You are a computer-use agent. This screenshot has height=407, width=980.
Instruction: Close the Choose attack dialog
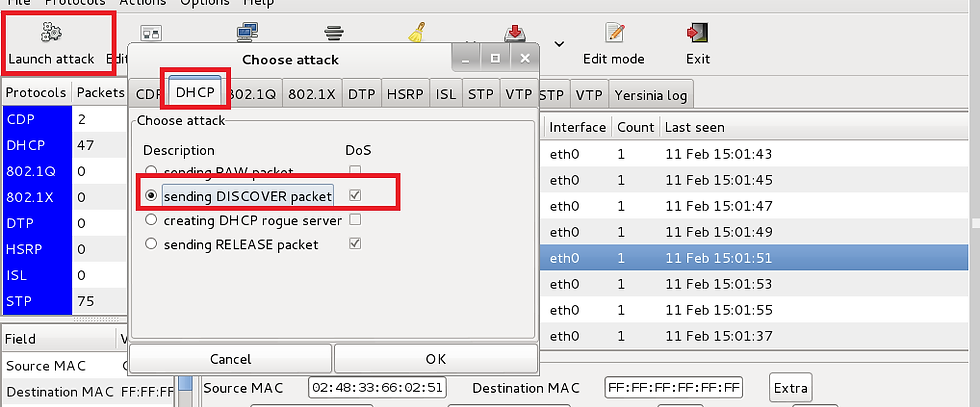coord(524,59)
